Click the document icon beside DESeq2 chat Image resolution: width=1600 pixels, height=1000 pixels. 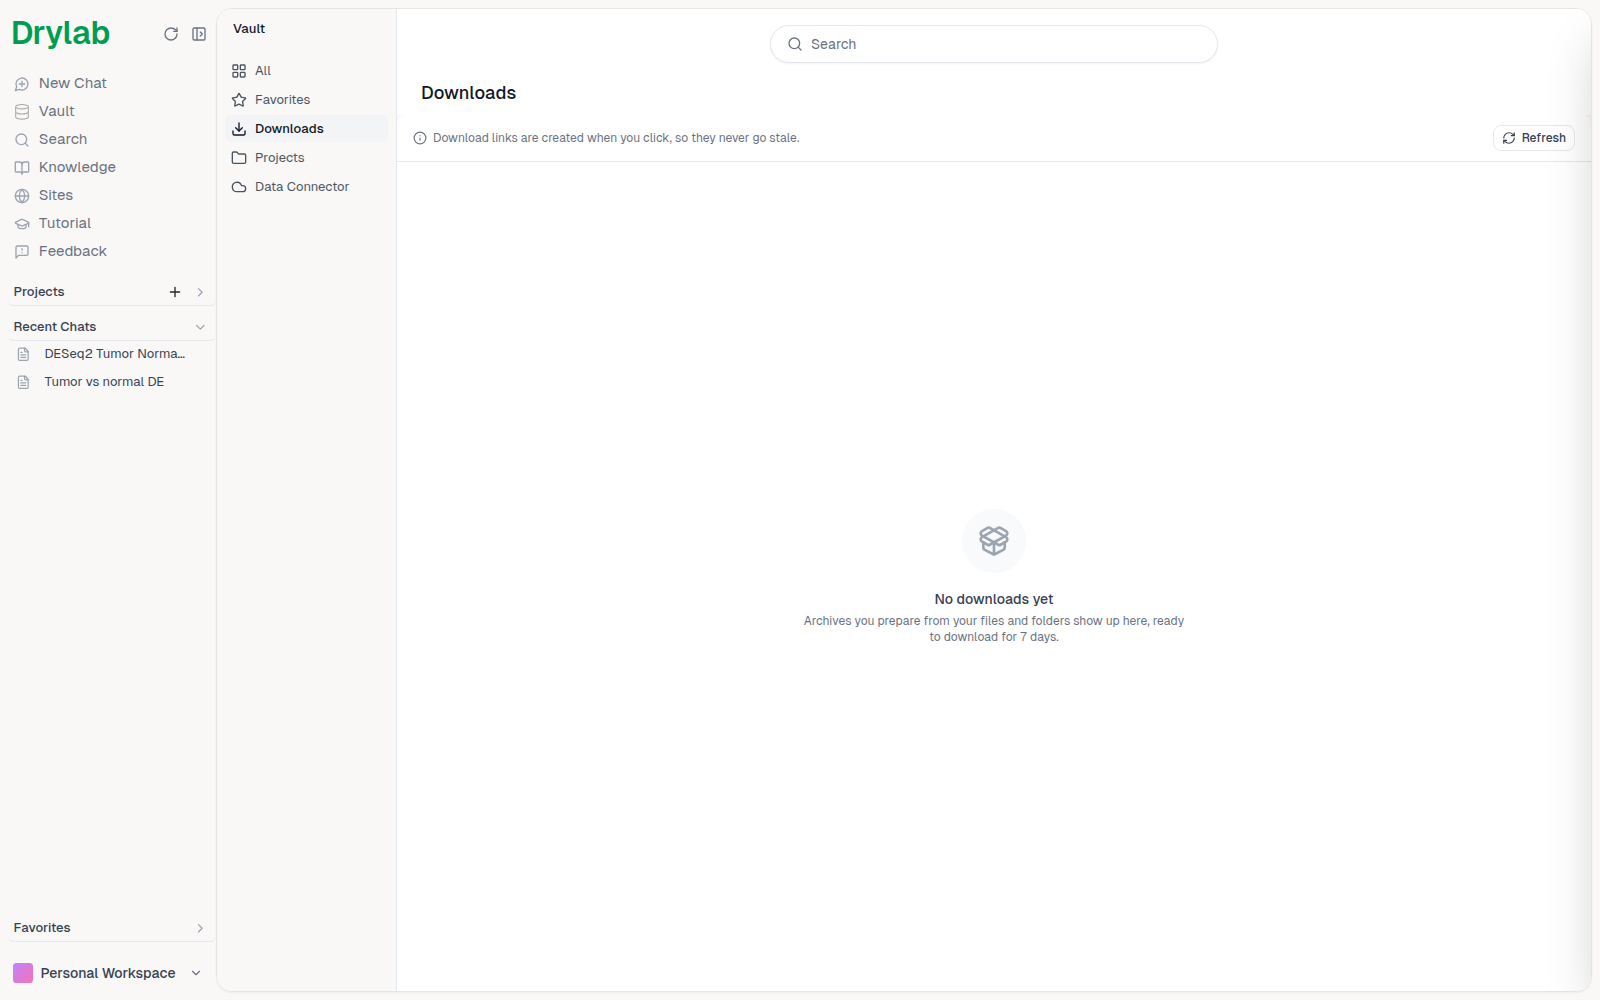(x=24, y=354)
